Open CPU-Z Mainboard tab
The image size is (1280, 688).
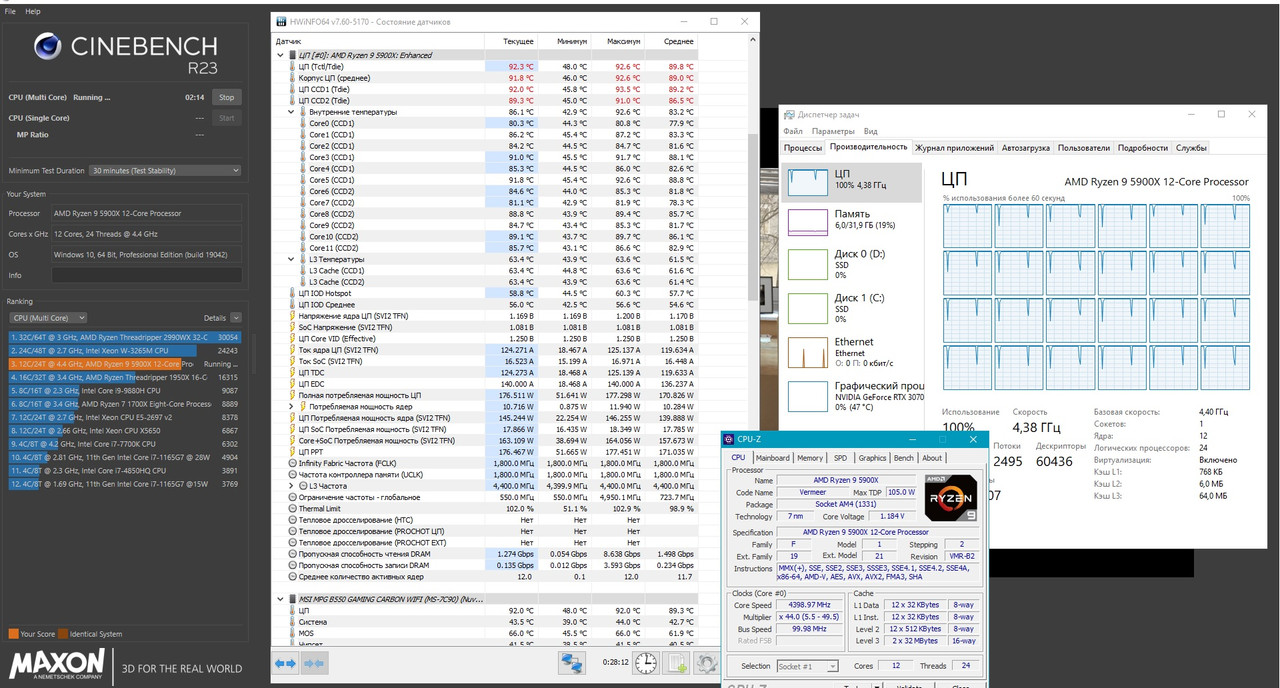pyautogui.click(x=771, y=458)
